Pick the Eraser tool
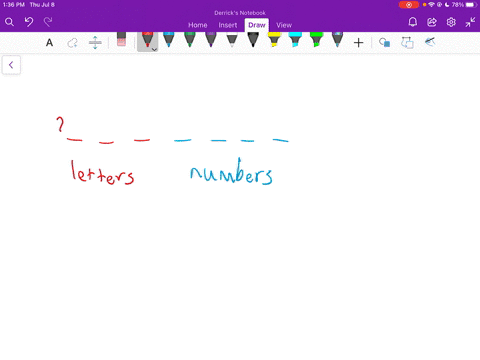The image size is (480, 360). pos(122,39)
